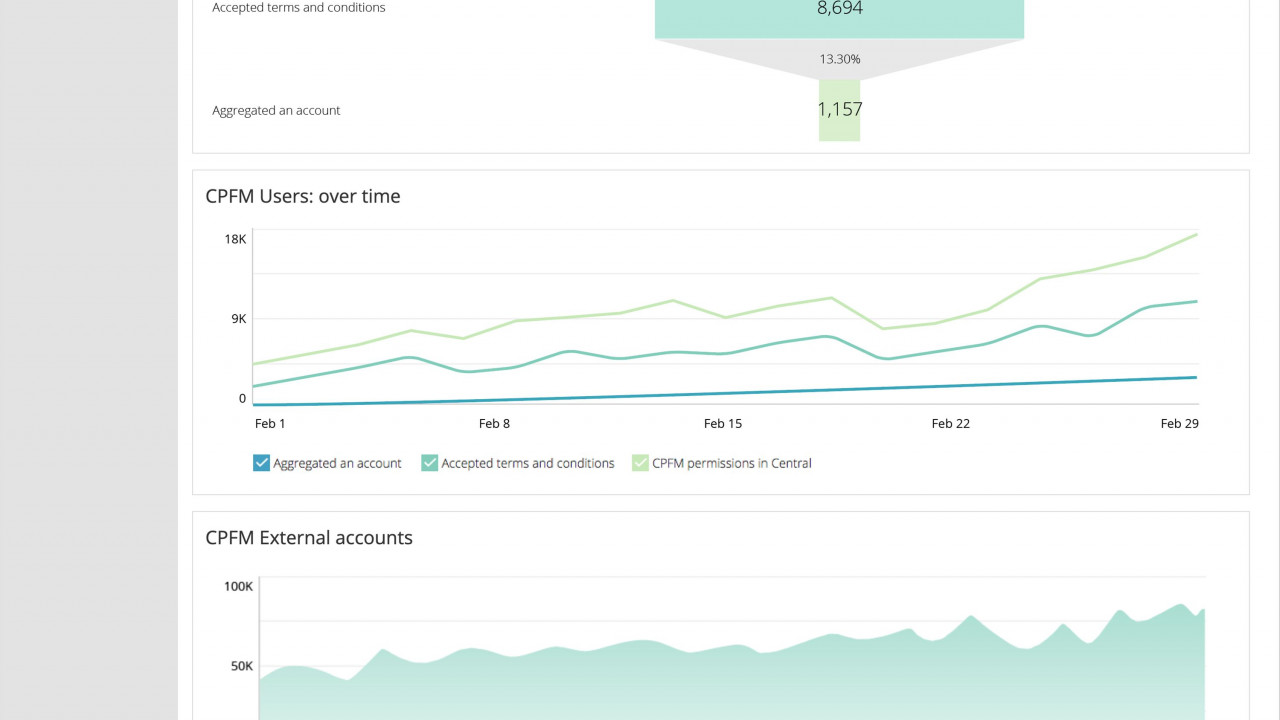Screen dimensions: 1280x720
Task: Click the 13.30% conversion rate label
Action: coord(839,59)
